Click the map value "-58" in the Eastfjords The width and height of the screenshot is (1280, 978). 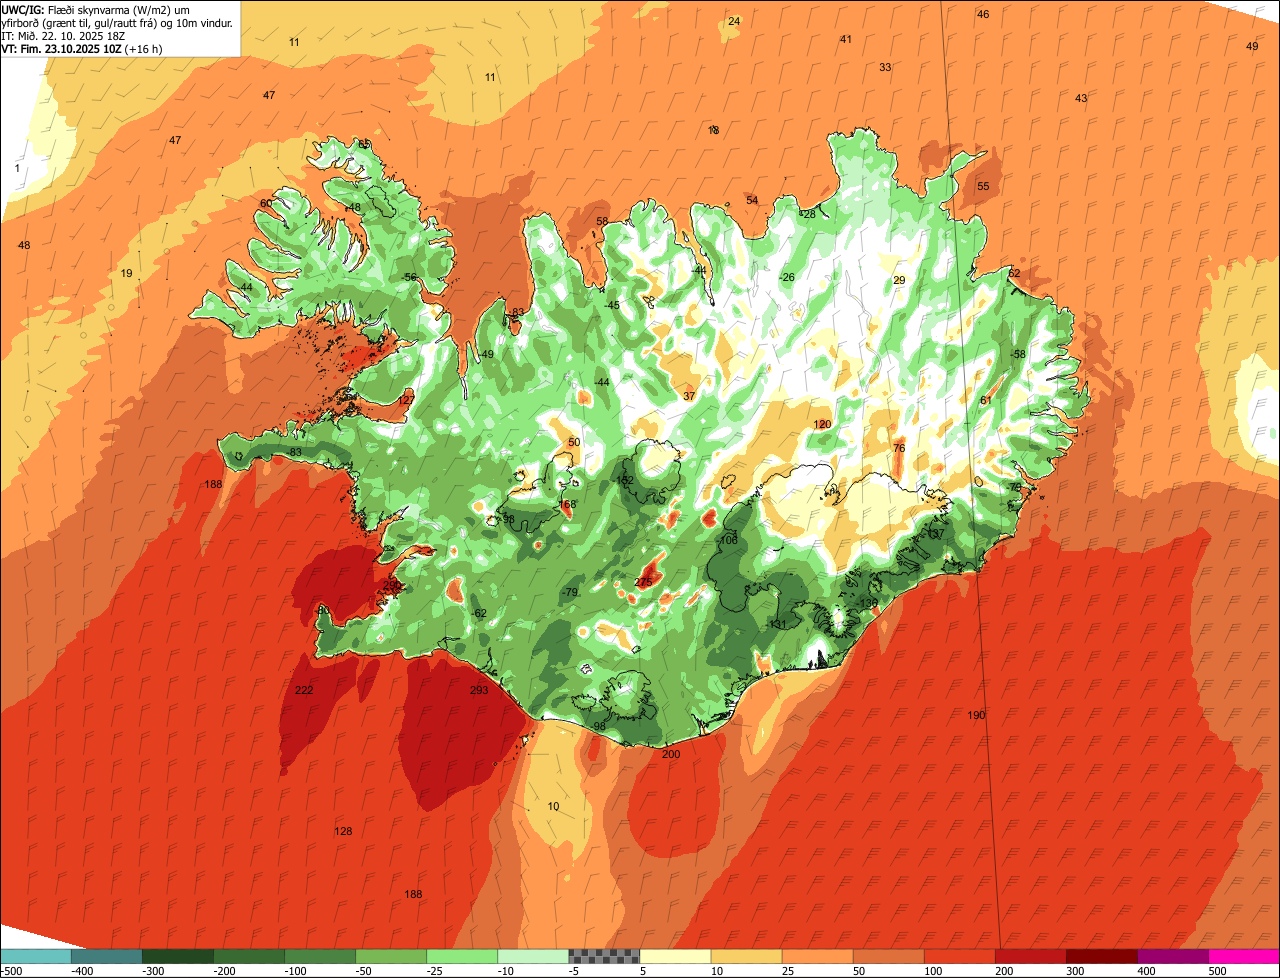coord(1018,354)
